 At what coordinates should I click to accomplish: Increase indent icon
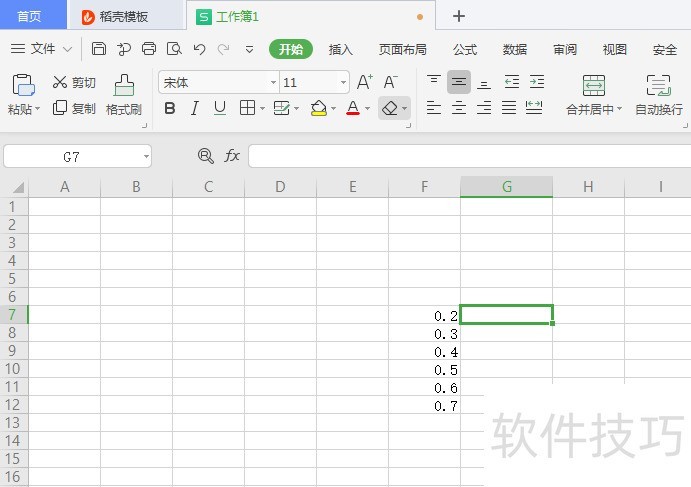(x=537, y=82)
